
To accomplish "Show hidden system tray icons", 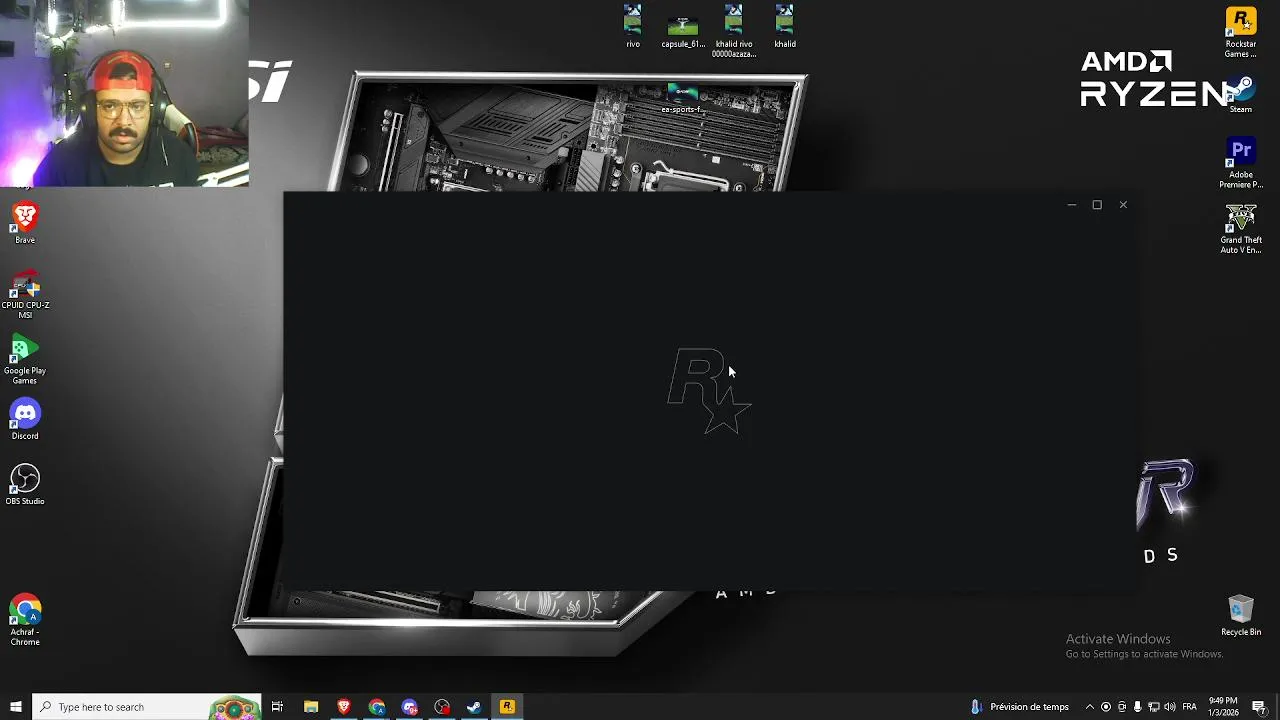I will click(x=1090, y=707).
